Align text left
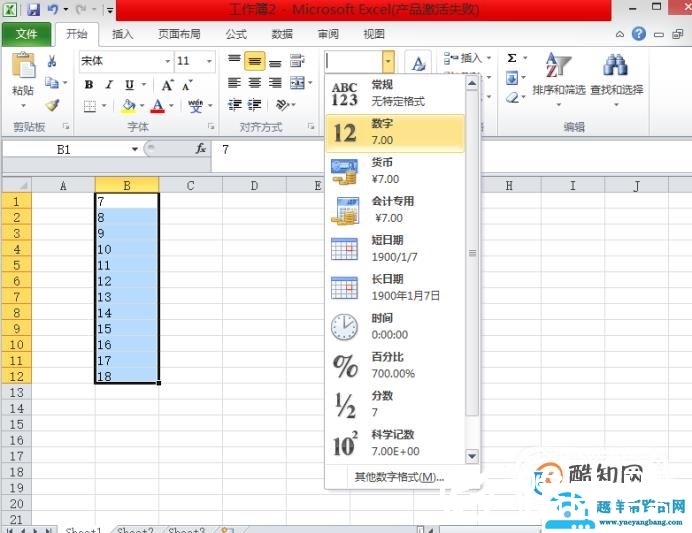This screenshot has width=692, height=533. (x=234, y=83)
